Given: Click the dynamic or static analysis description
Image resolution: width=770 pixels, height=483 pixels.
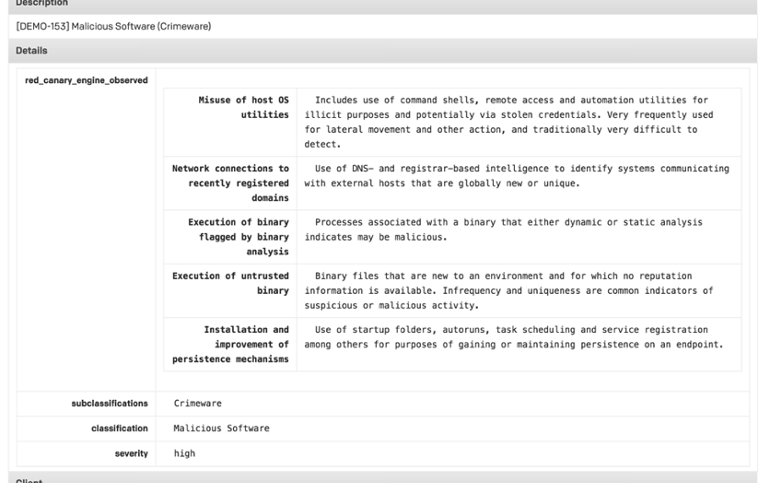Looking at the screenshot, I should (x=507, y=229).
